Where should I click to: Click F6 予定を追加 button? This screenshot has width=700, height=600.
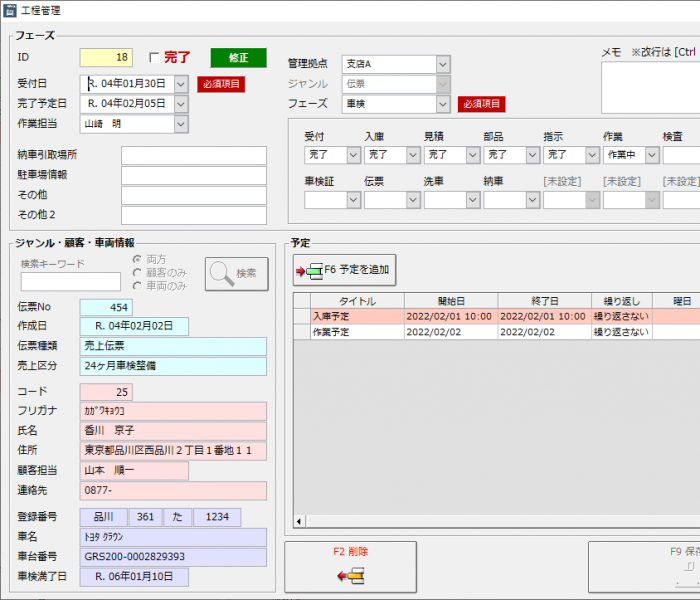pyautogui.click(x=344, y=270)
